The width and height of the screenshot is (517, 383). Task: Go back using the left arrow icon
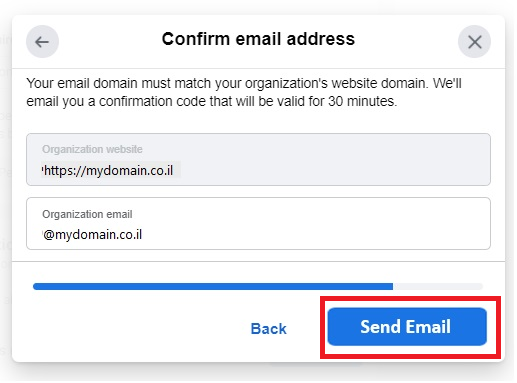[x=42, y=42]
